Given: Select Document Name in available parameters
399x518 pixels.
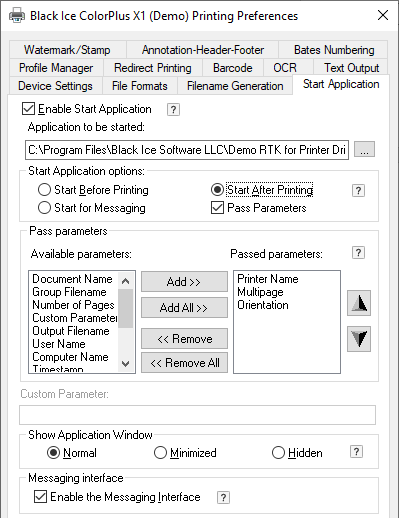Looking at the screenshot, I should (x=72, y=279).
